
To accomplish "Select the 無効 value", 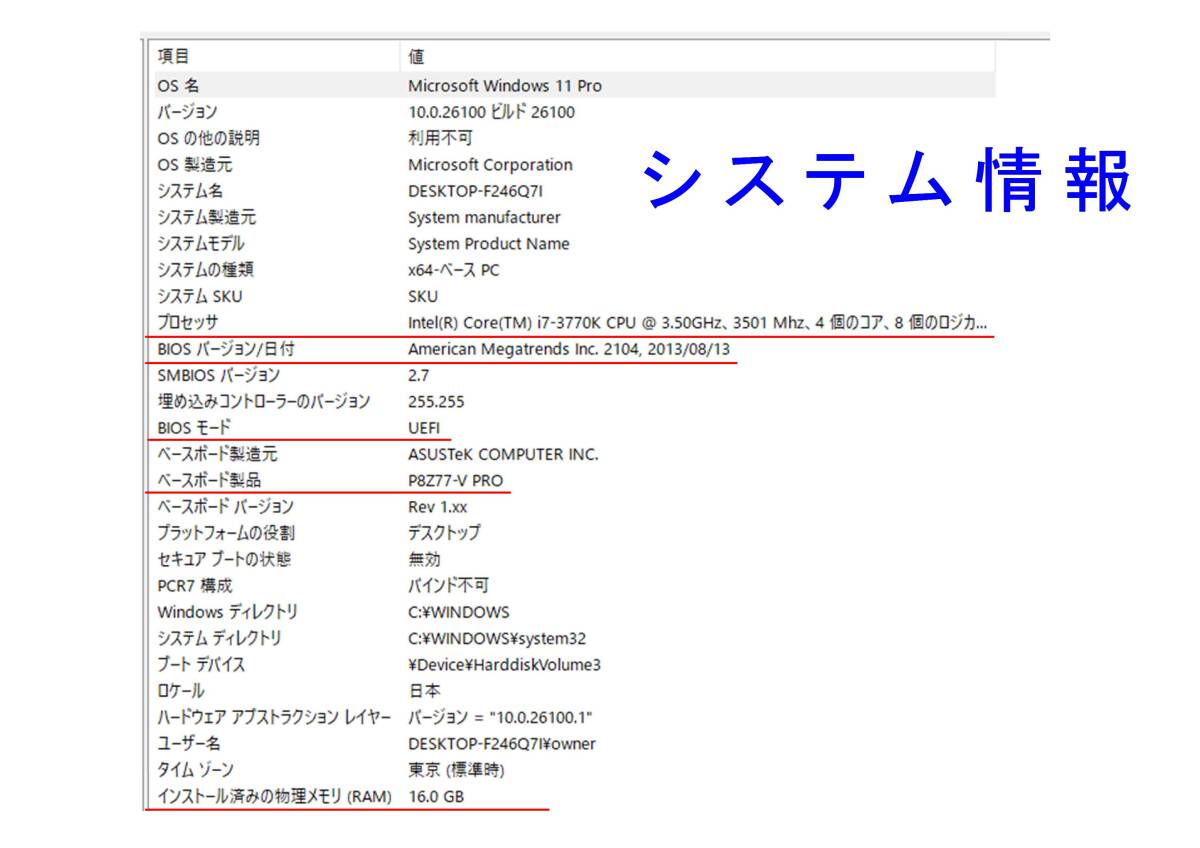I will click(x=424, y=559).
